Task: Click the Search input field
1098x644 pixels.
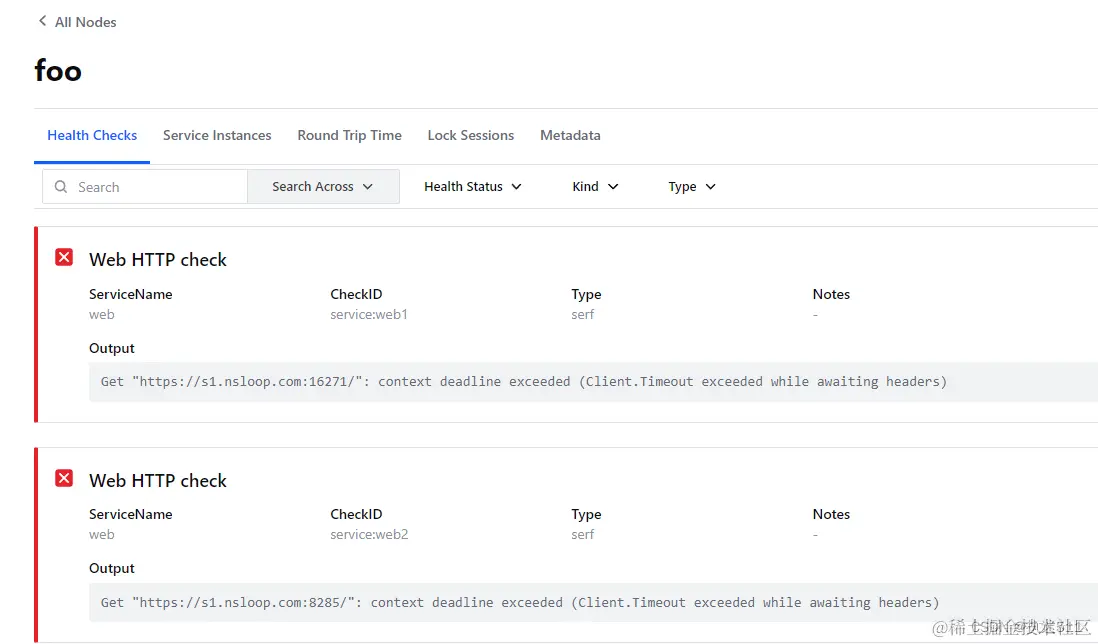Action: [145, 187]
